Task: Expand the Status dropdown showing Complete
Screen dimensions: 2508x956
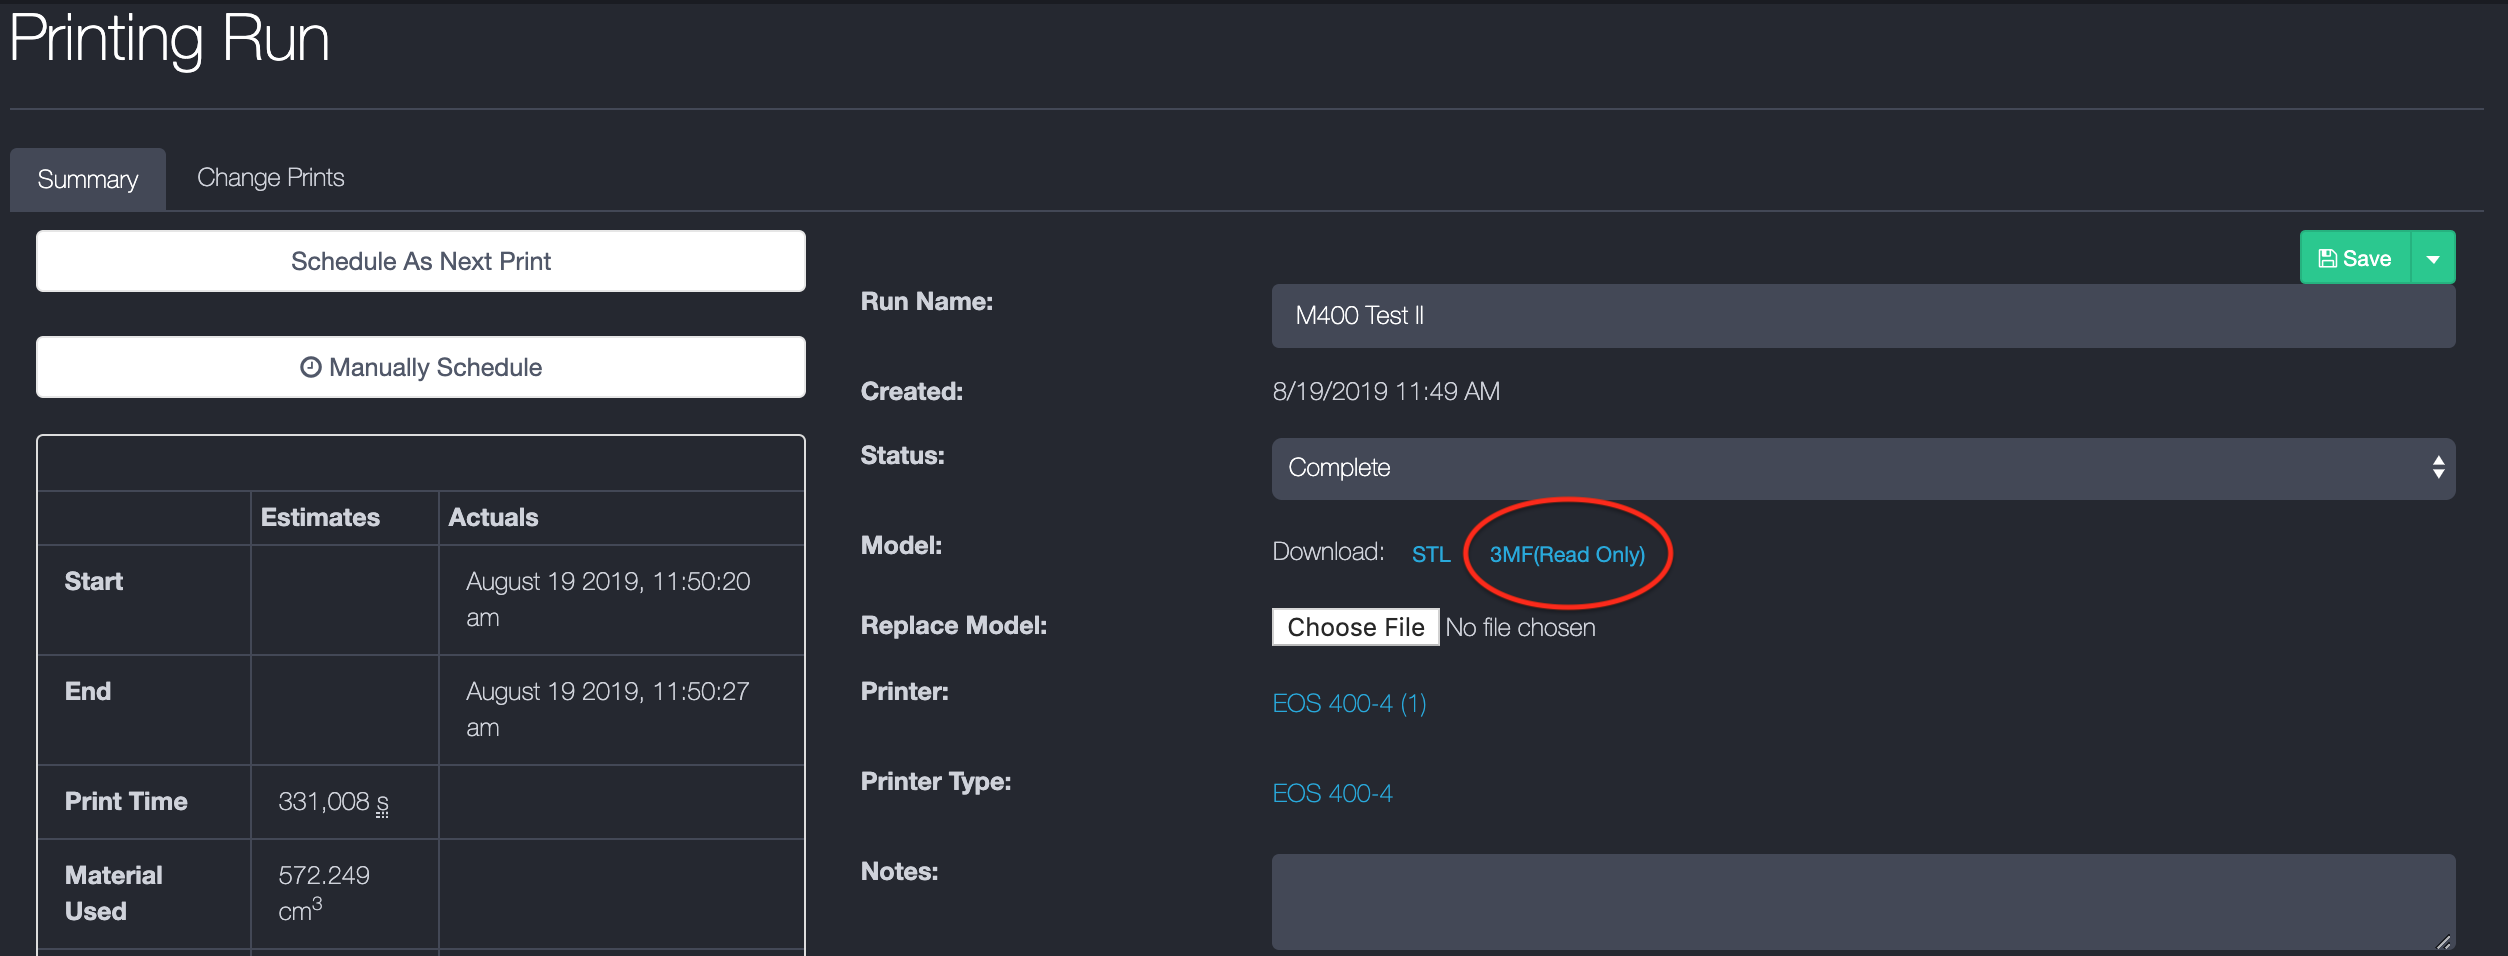Action: click(x=1862, y=468)
